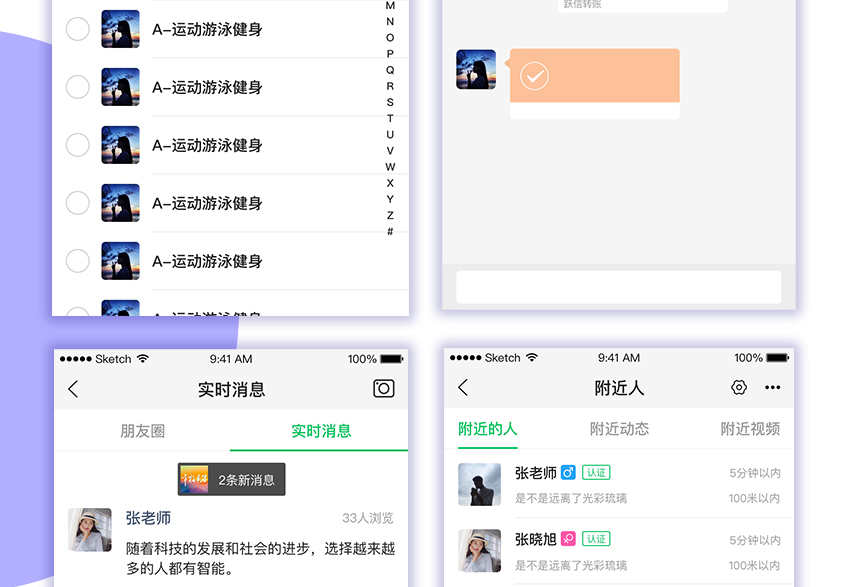
Task: Open 张晓旭 avatar in nearby list
Action: tap(479, 550)
